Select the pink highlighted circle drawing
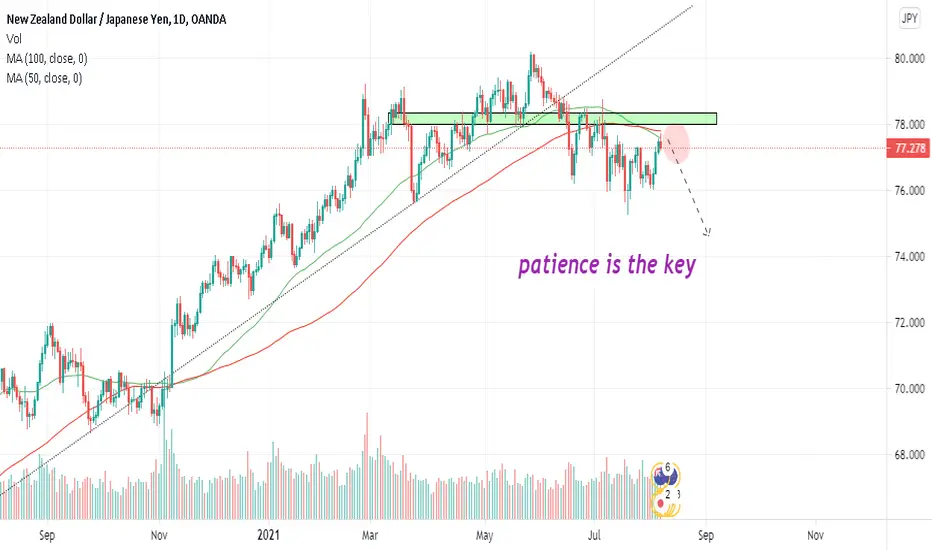This screenshot has width=932, height=550. [x=675, y=144]
